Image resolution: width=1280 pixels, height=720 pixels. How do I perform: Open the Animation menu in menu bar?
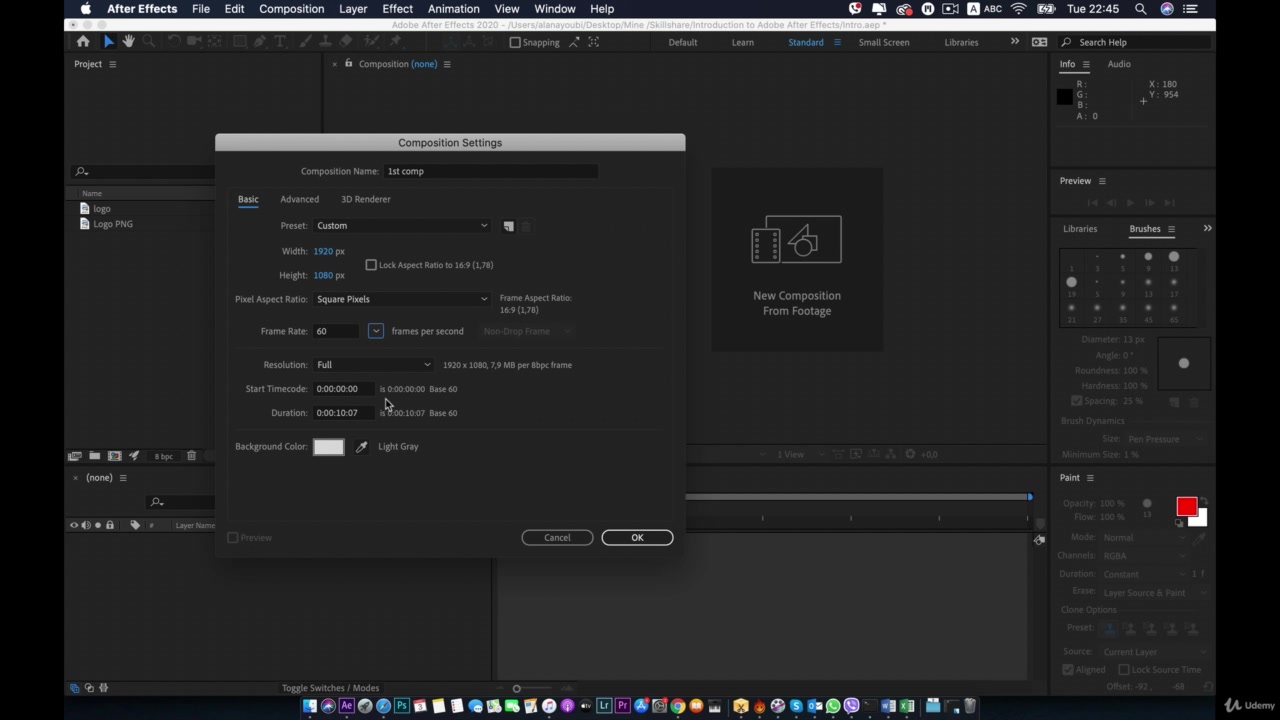[x=453, y=9]
